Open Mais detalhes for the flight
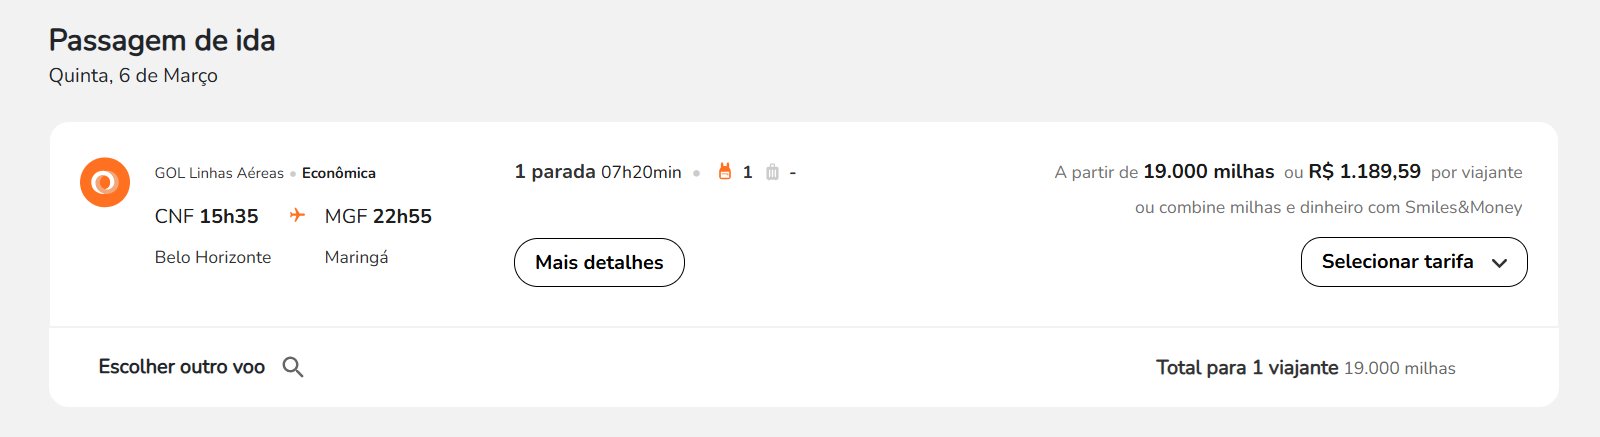This screenshot has height=437, width=1600. (599, 262)
